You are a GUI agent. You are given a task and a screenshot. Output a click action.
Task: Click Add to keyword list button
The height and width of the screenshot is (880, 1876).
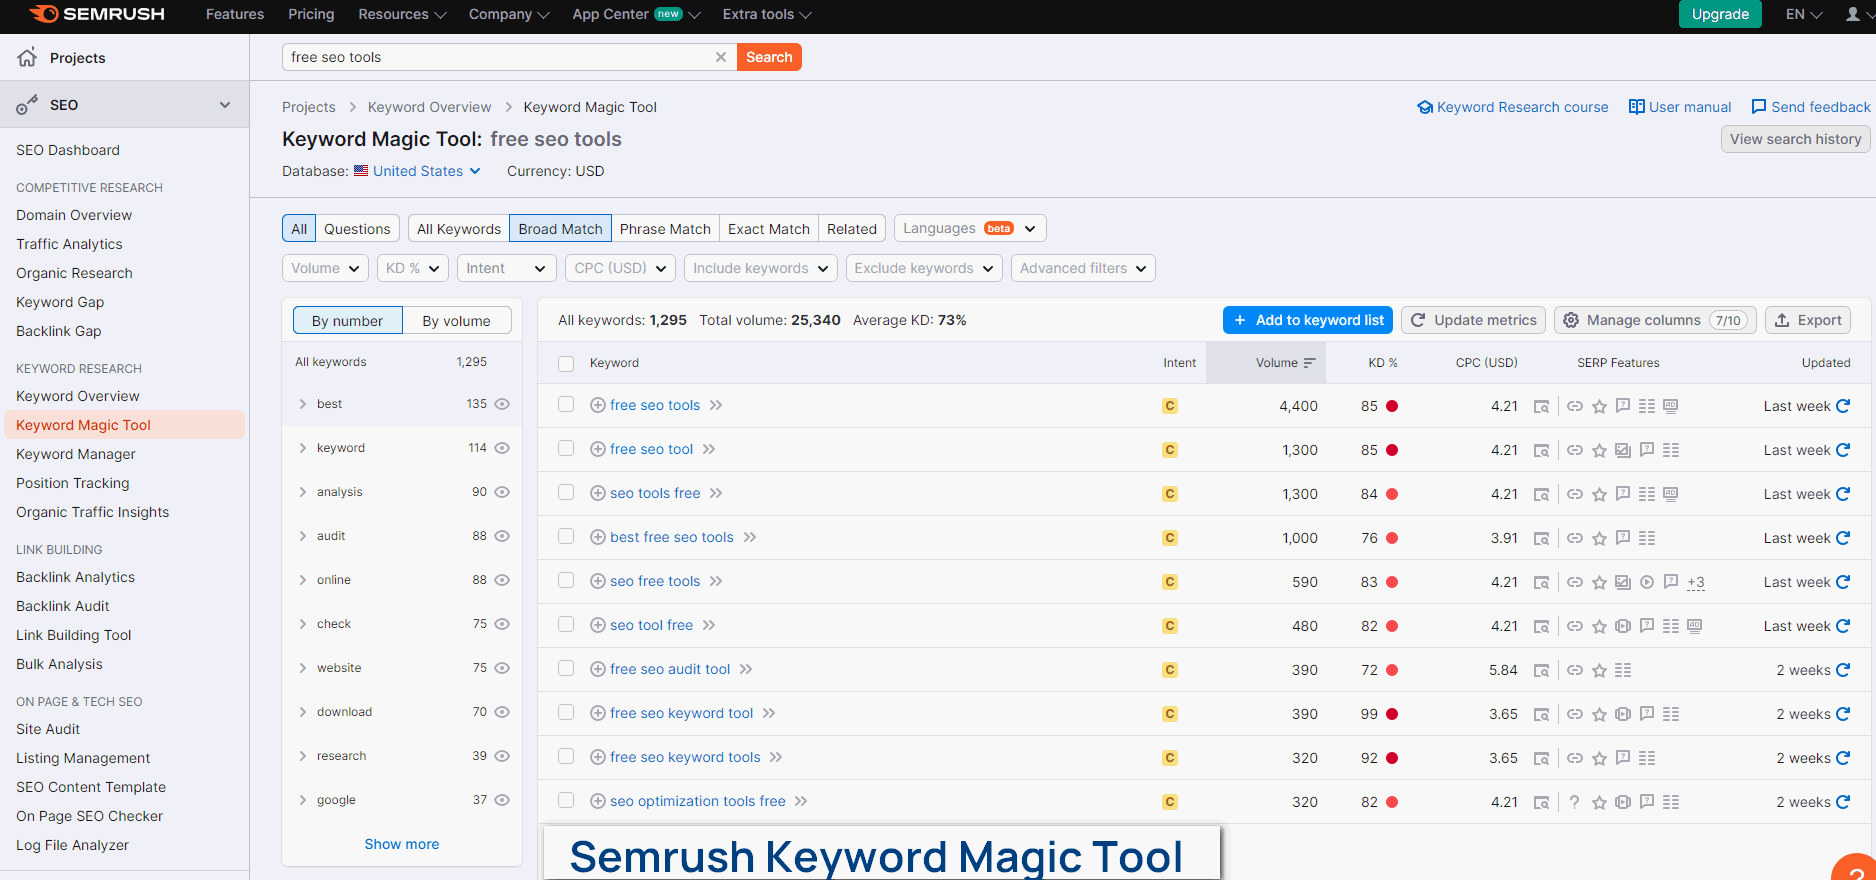pos(1308,320)
